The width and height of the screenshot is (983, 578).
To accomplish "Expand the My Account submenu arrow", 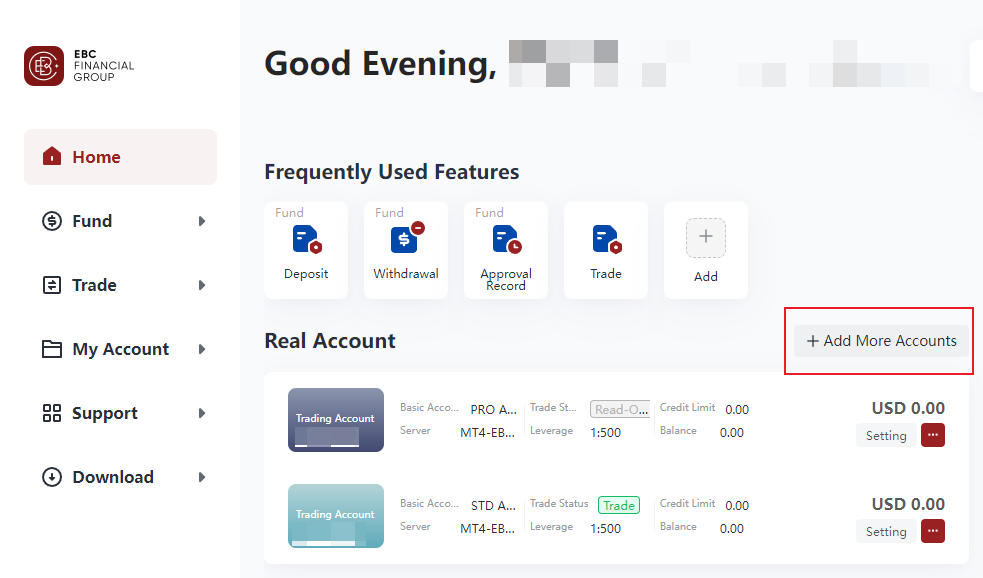I will (202, 349).
